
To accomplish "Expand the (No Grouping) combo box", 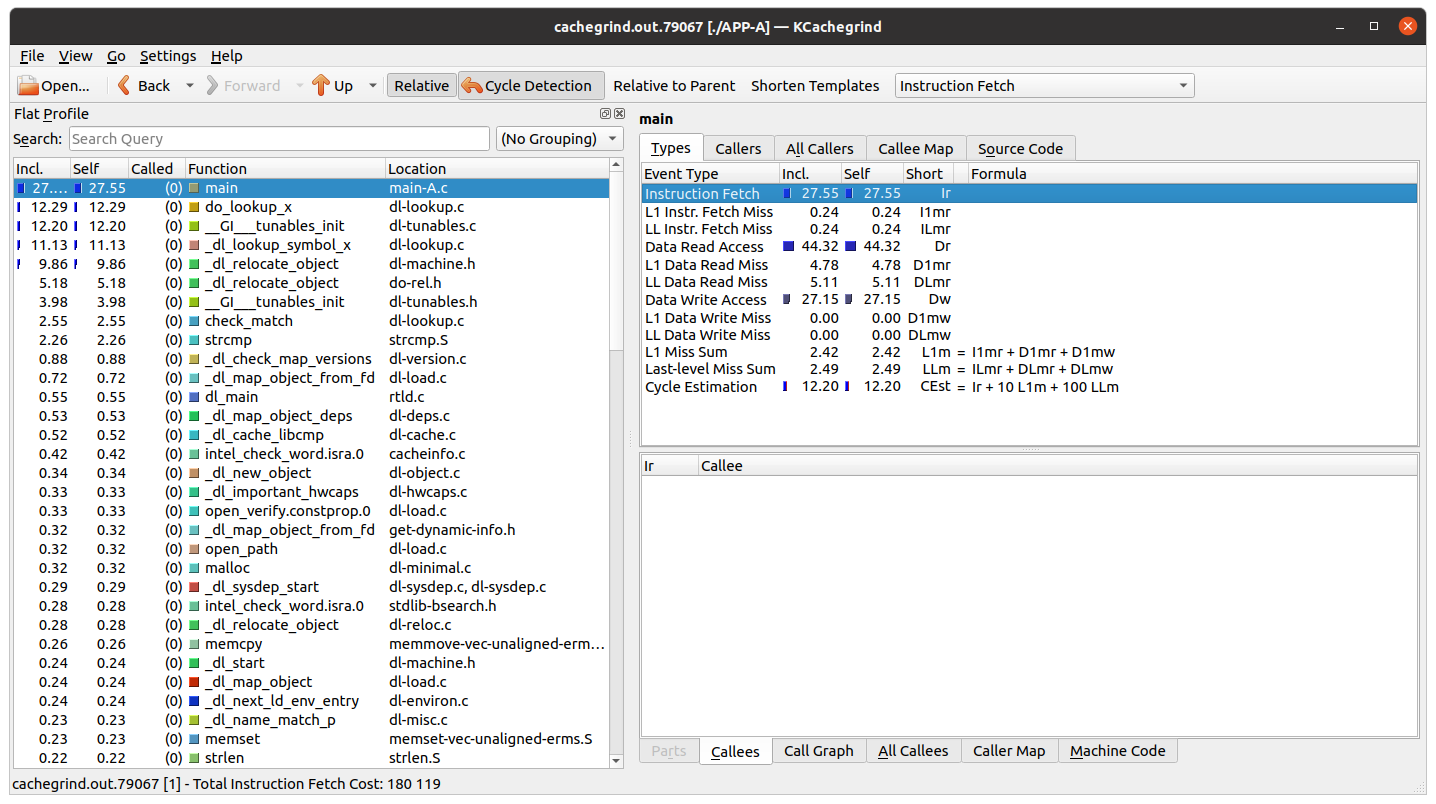I will point(559,139).
